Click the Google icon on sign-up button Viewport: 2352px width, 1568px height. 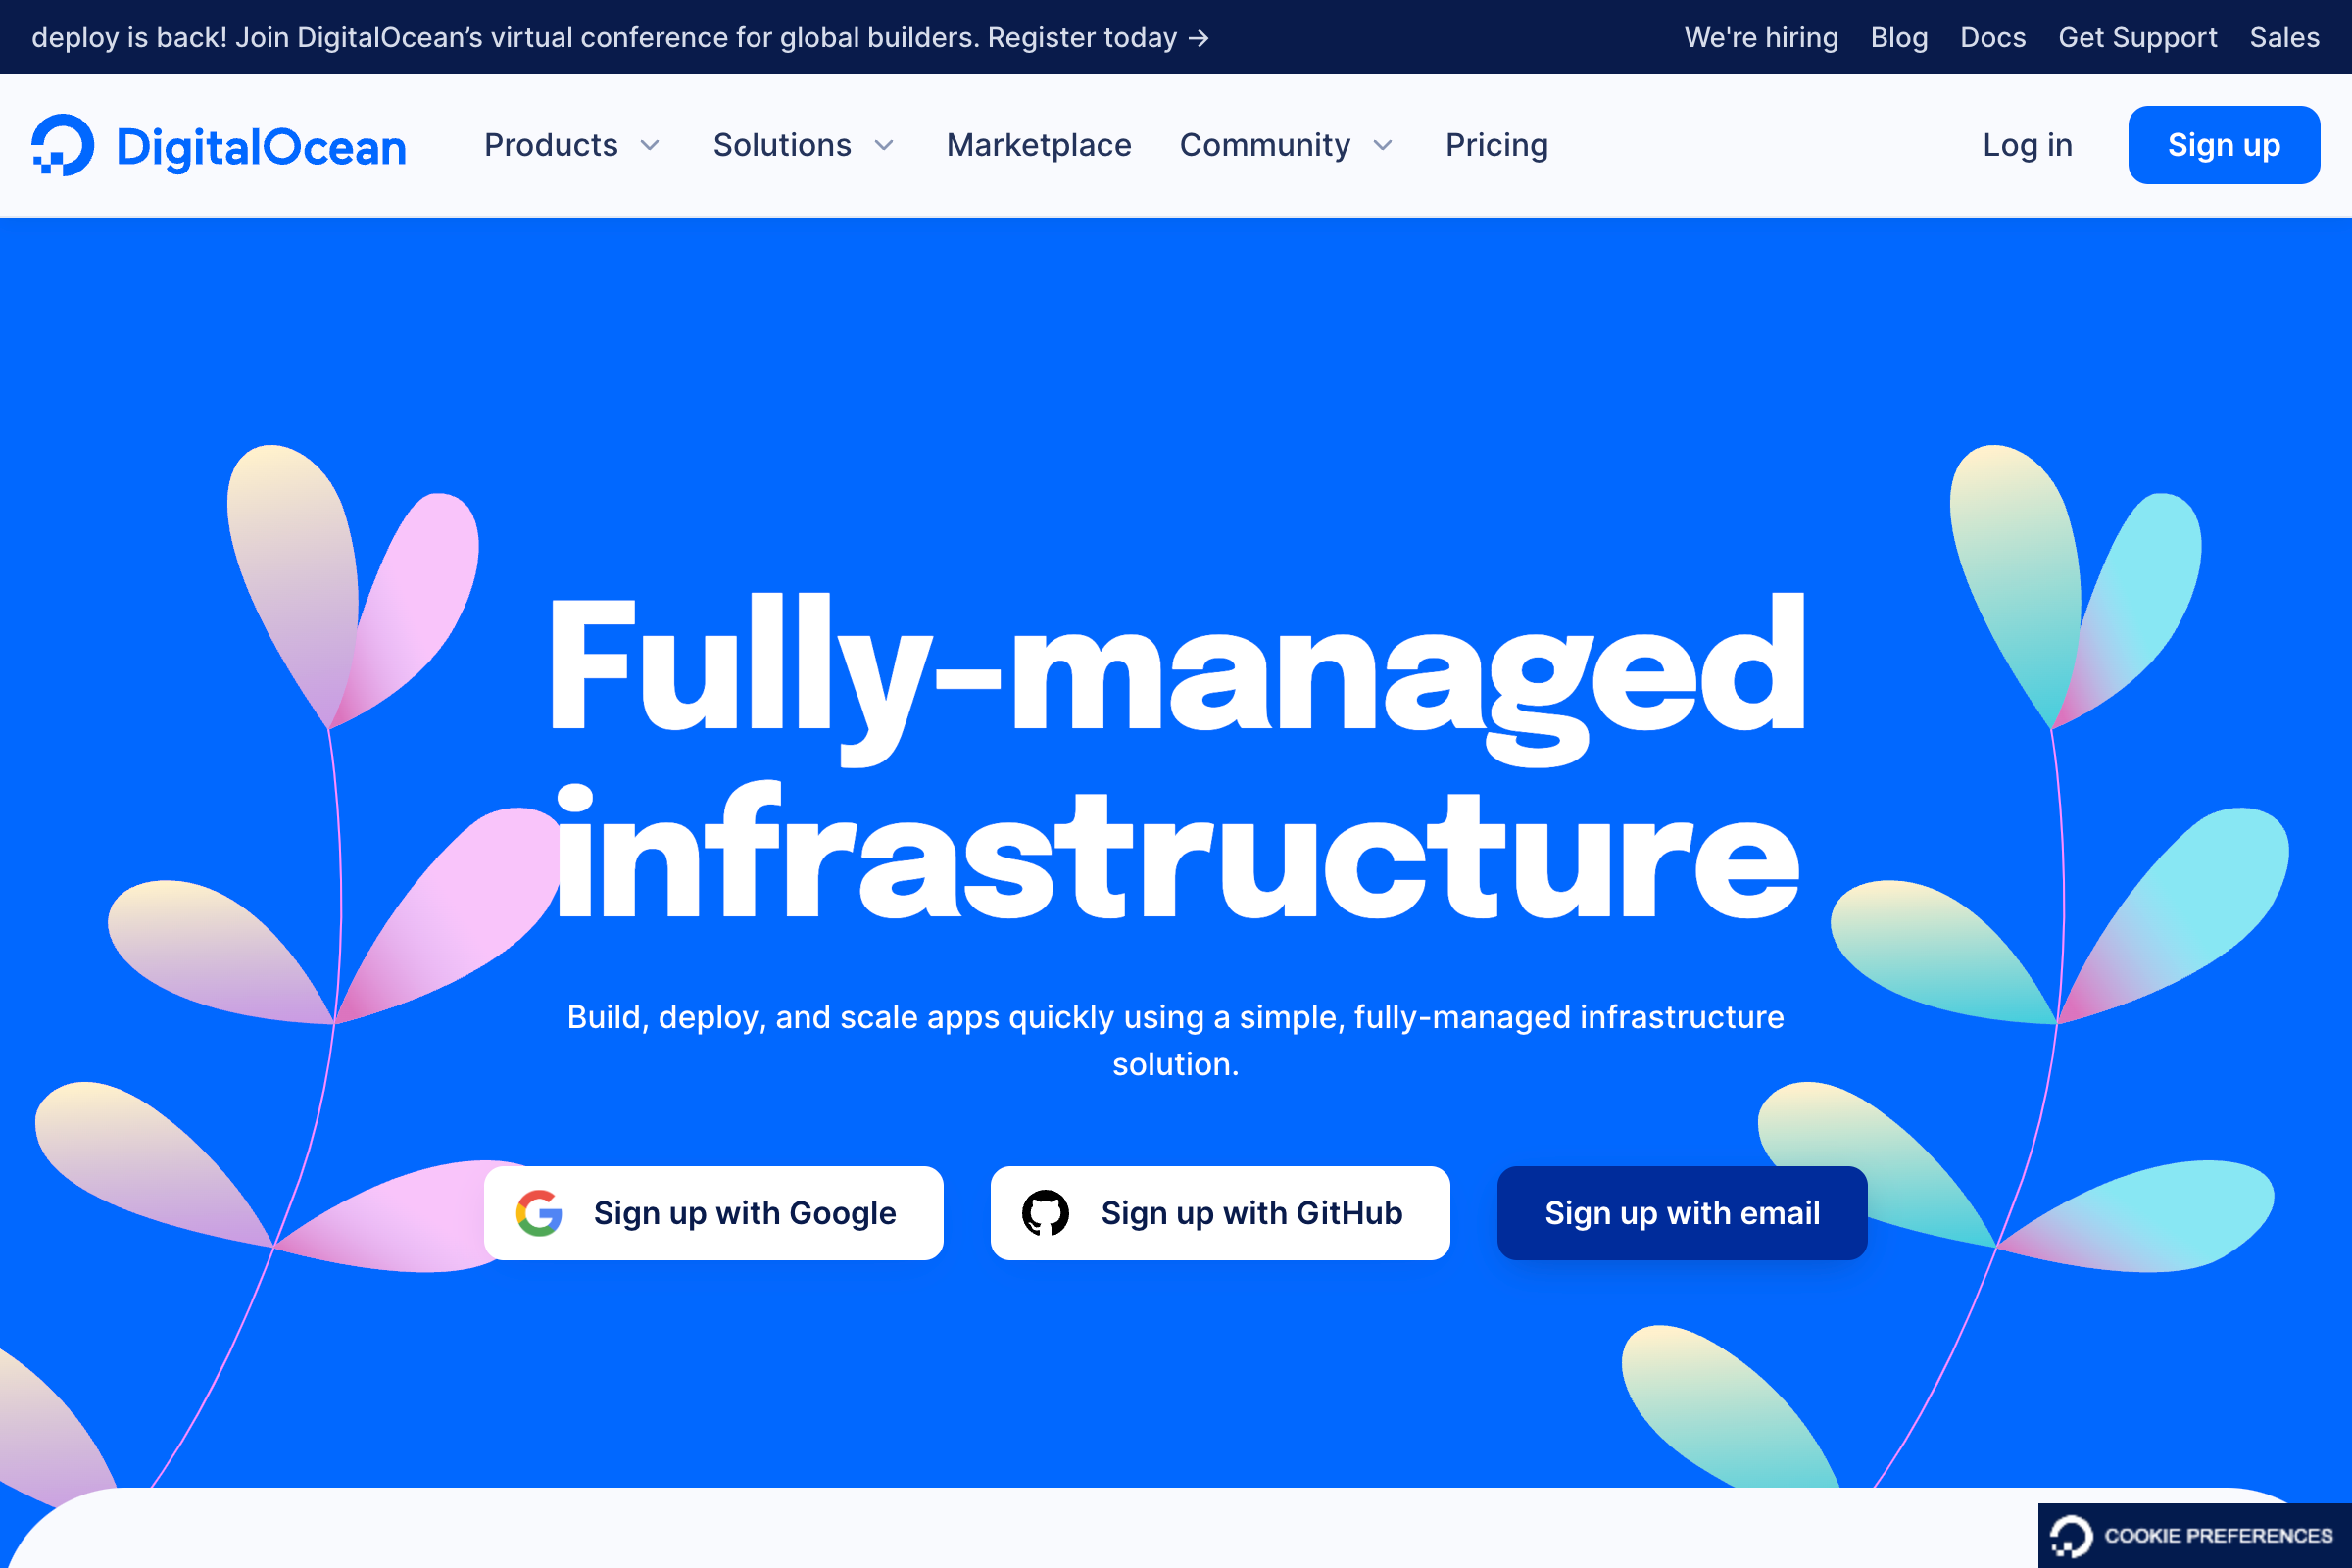(539, 1213)
